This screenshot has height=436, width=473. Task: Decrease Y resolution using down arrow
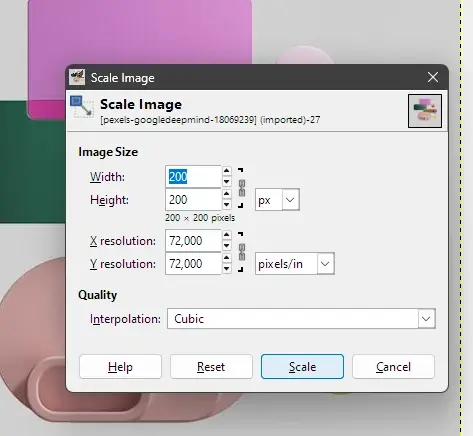pyautogui.click(x=227, y=269)
